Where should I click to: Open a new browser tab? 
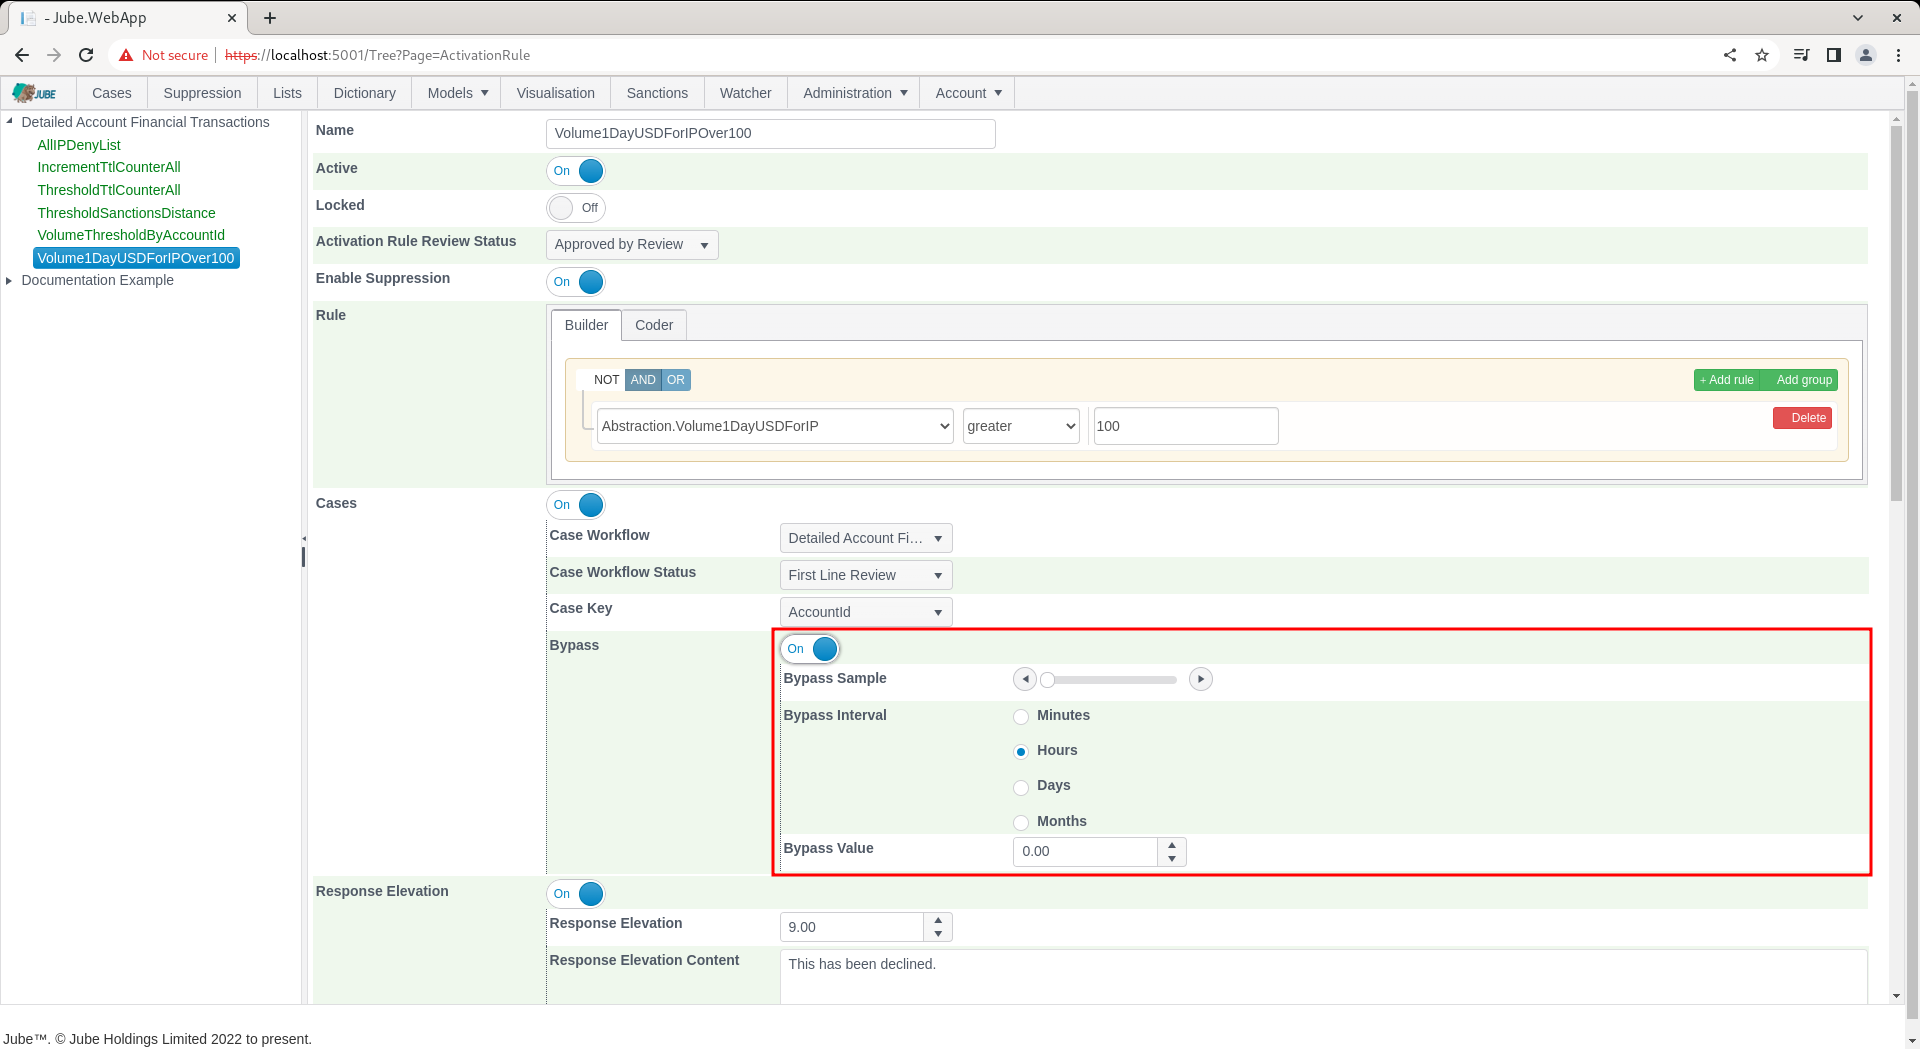[x=270, y=18]
